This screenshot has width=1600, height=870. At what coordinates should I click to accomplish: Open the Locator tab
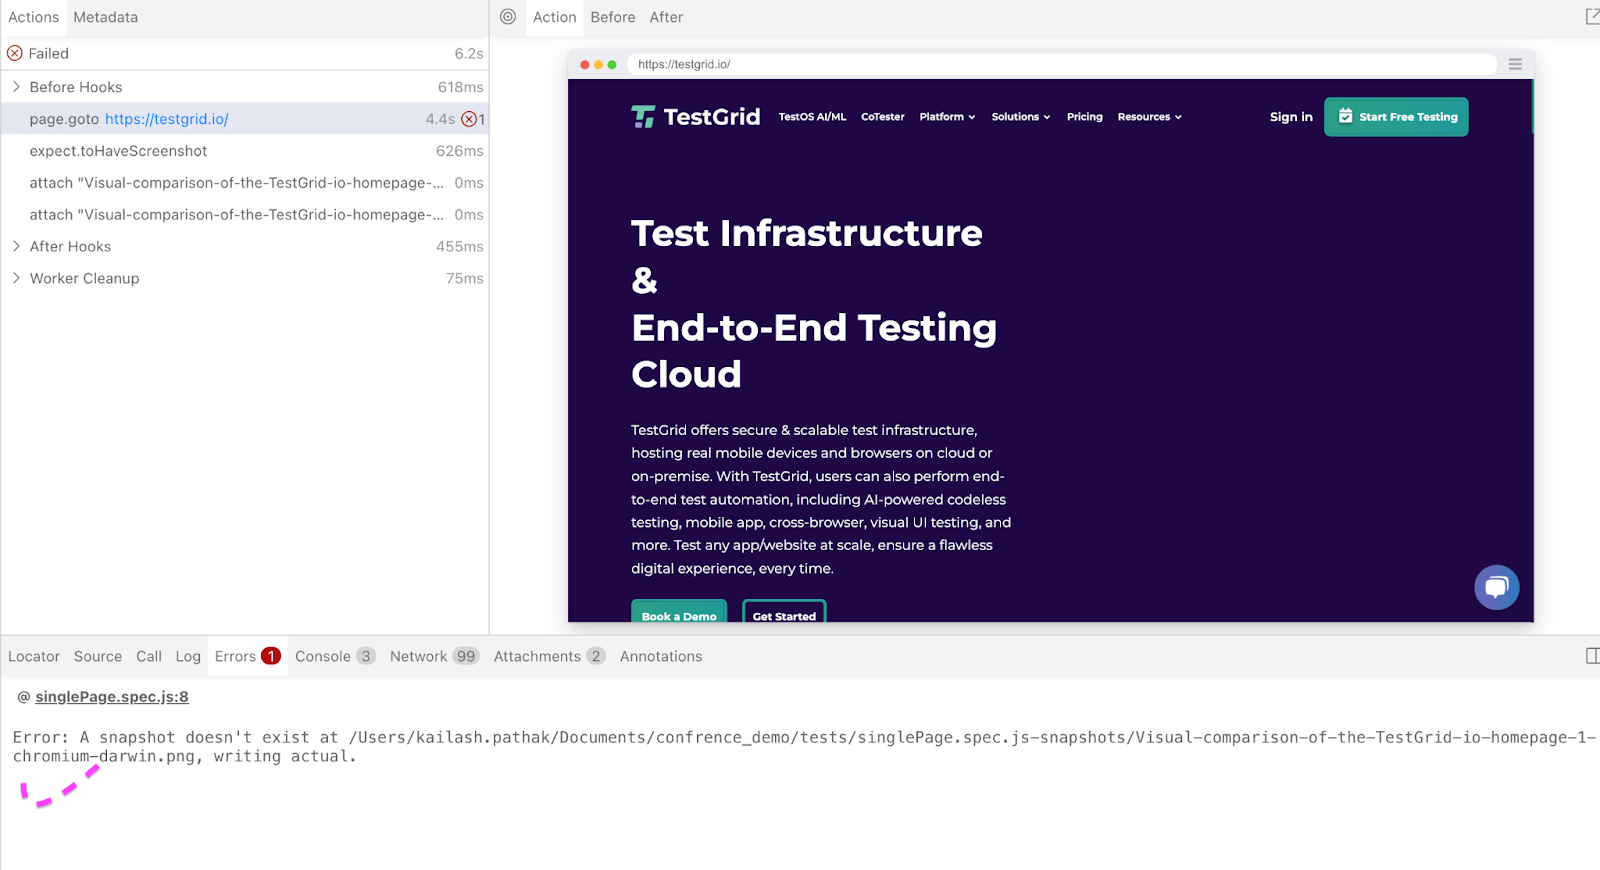click(34, 656)
